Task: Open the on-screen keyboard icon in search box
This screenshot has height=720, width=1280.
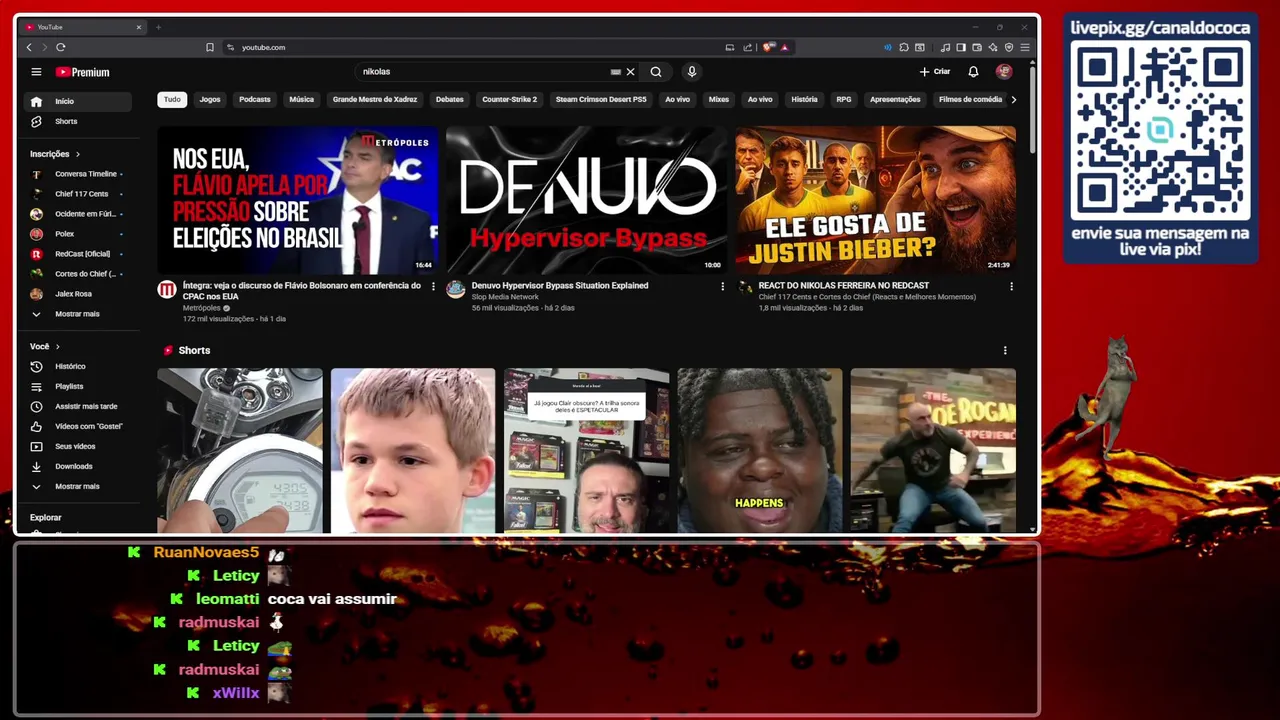Action: point(616,72)
